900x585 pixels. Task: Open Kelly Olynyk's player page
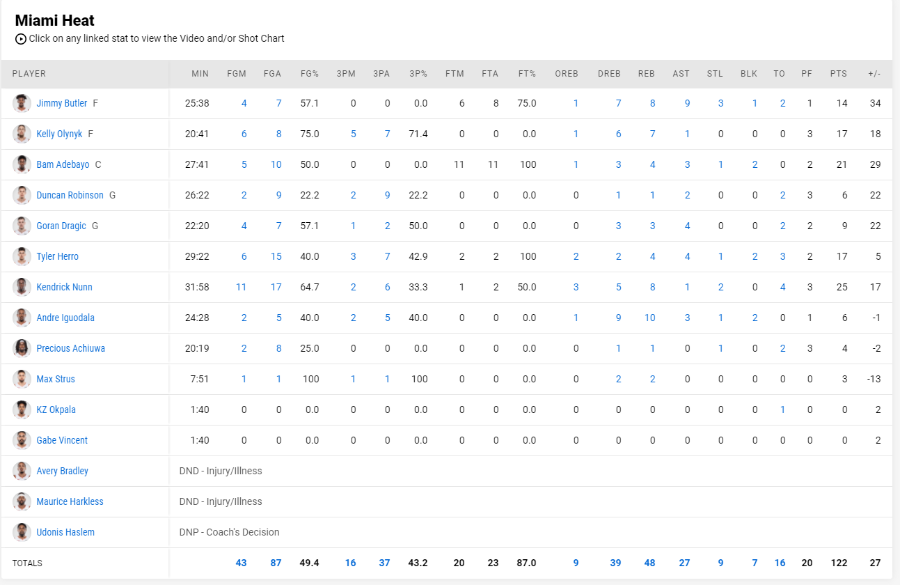[59, 134]
